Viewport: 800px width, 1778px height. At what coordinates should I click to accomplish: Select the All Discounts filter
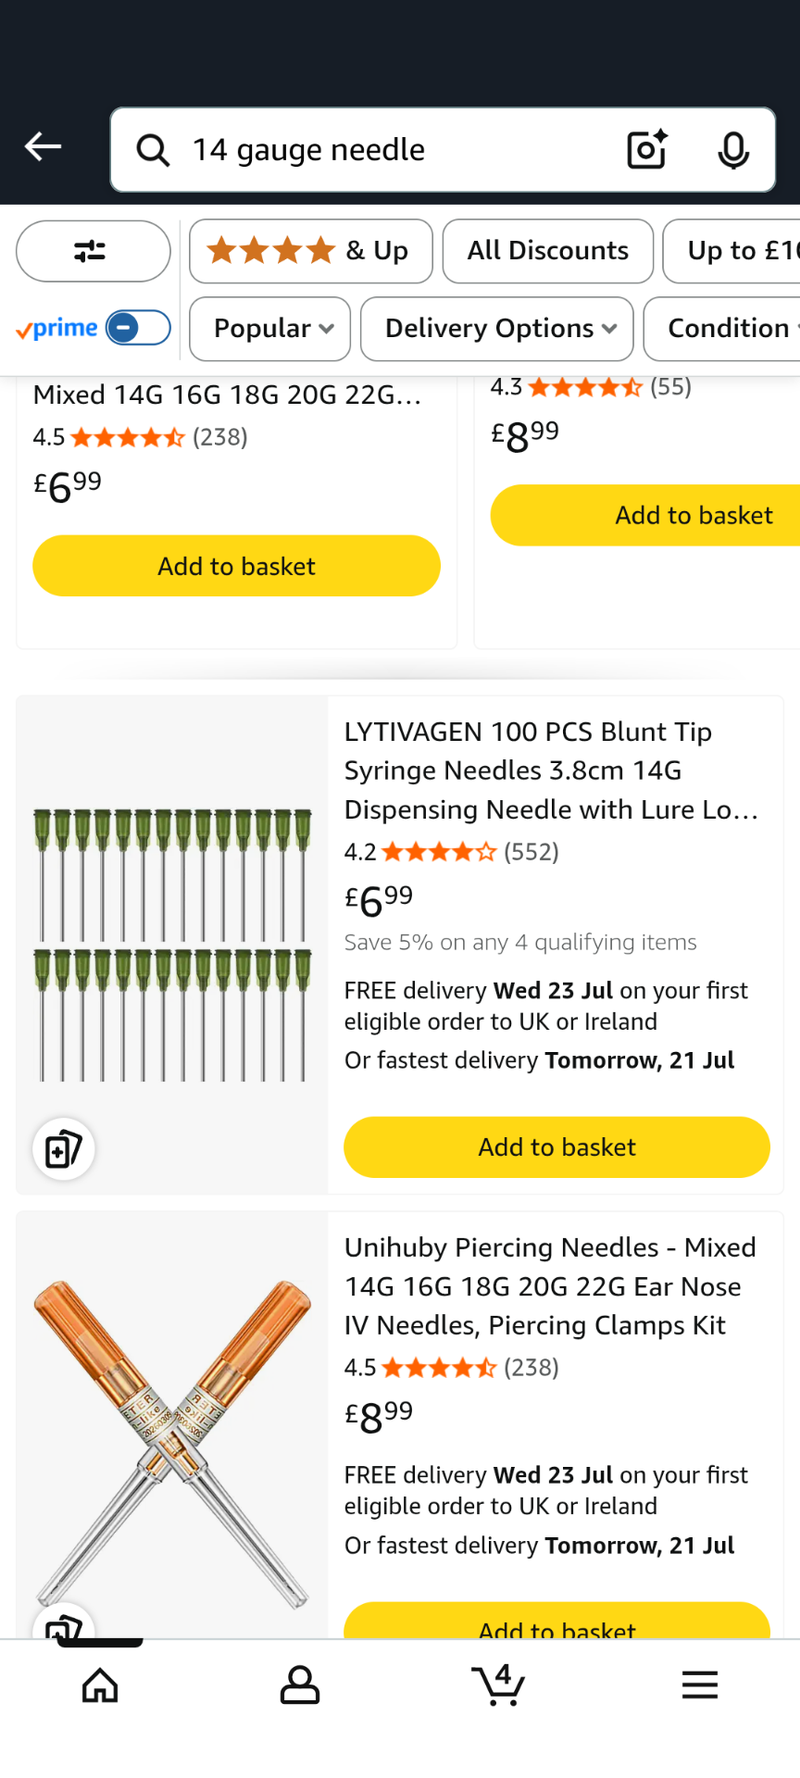[547, 251]
